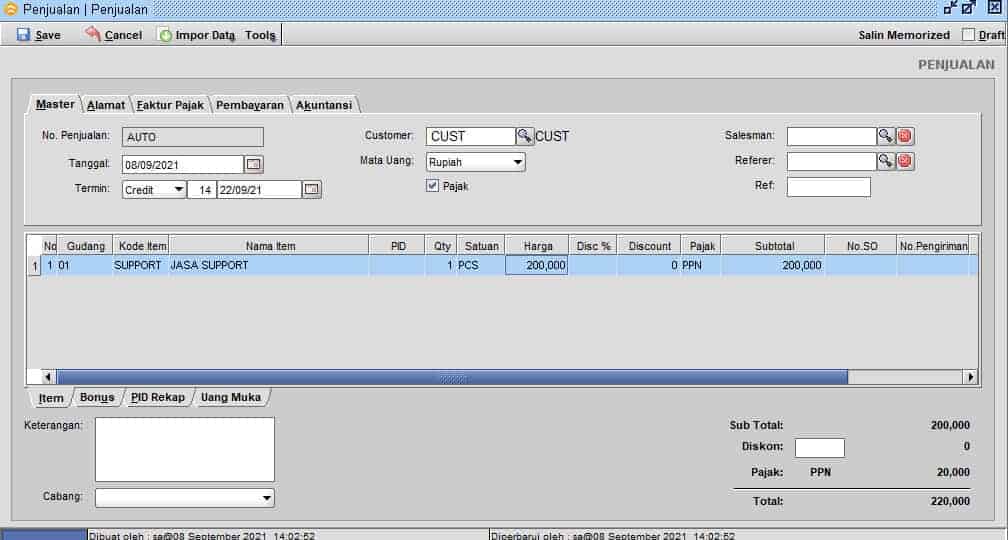Click Salesman search magnifier icon
The height and width of the screenshot is (540, 1008).
[886, 136]
